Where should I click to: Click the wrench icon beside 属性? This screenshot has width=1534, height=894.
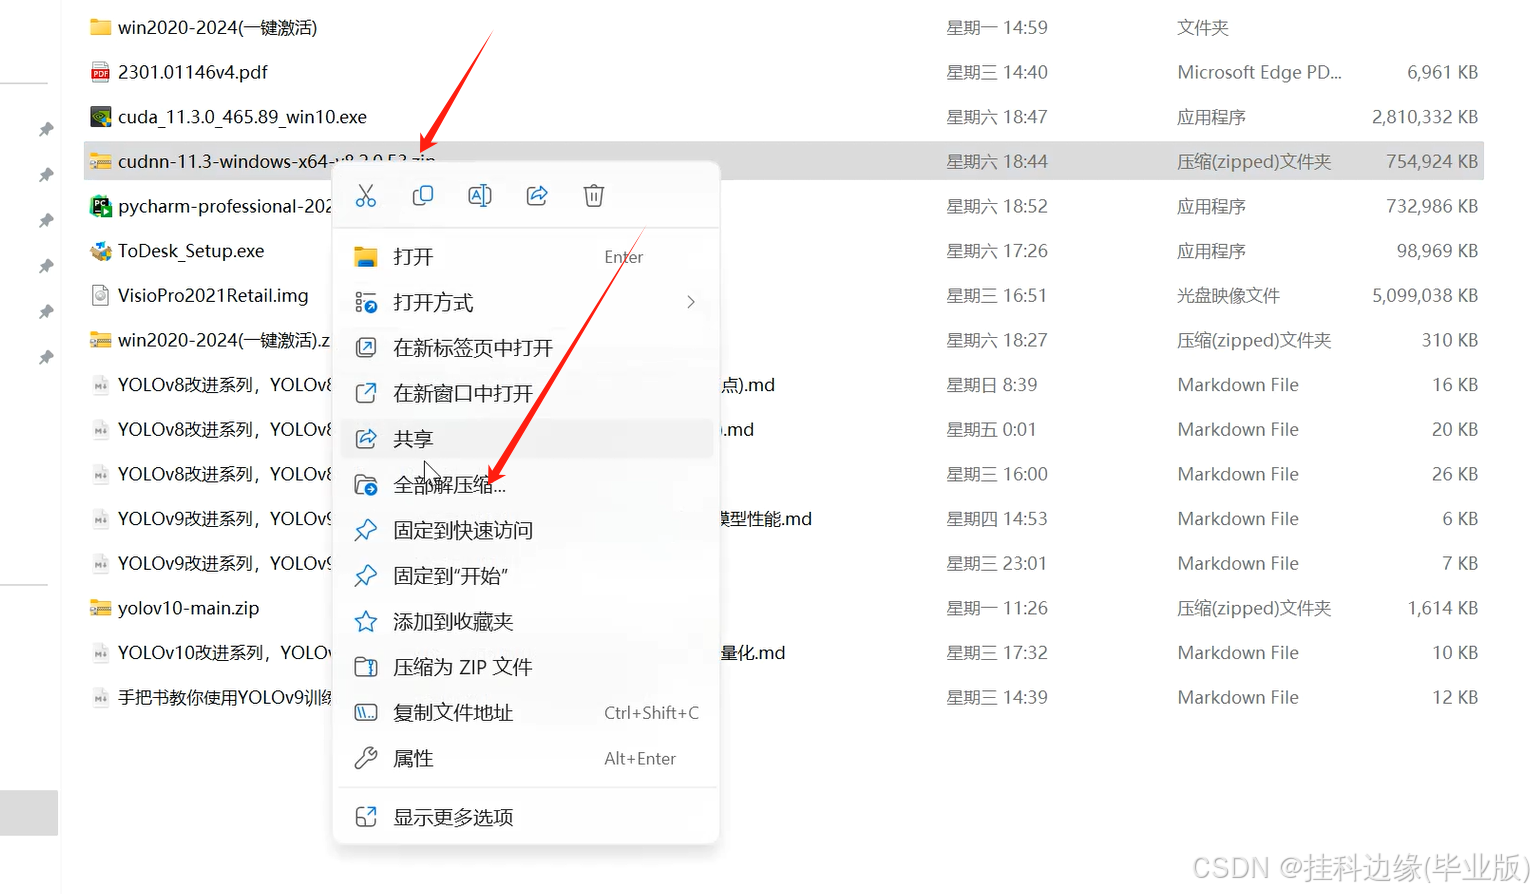point(366,759)
